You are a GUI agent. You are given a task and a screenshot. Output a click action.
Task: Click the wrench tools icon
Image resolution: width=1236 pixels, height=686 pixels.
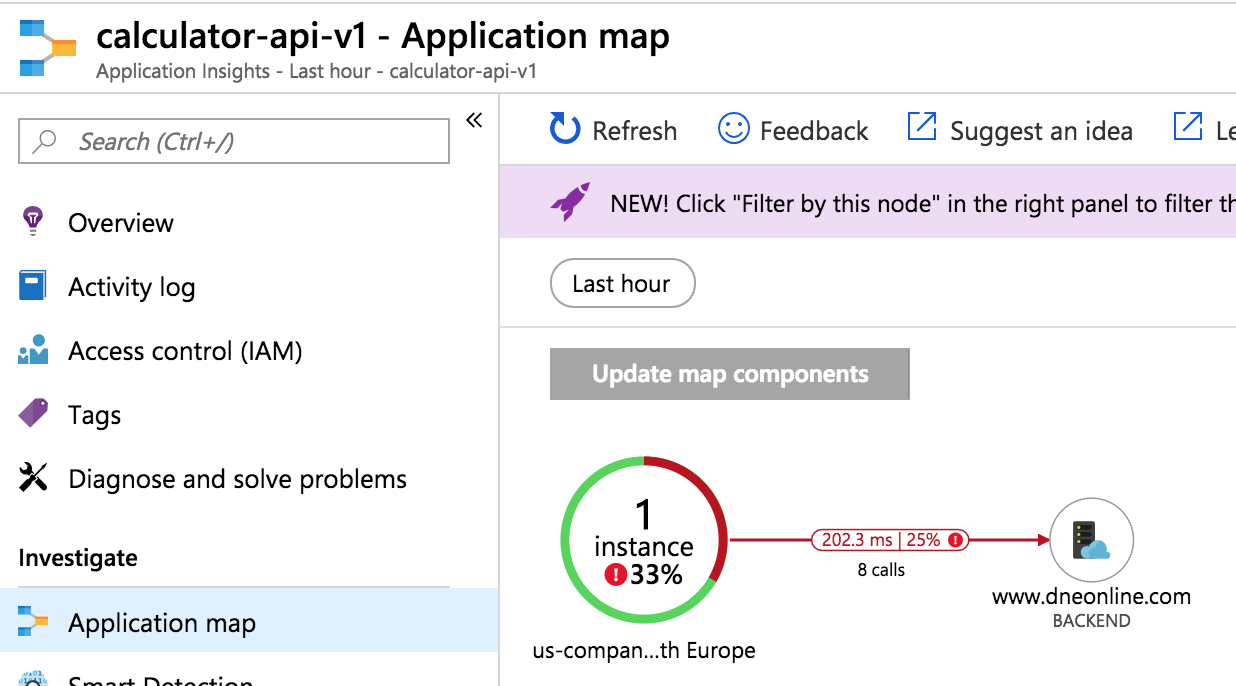click(33, 478)
